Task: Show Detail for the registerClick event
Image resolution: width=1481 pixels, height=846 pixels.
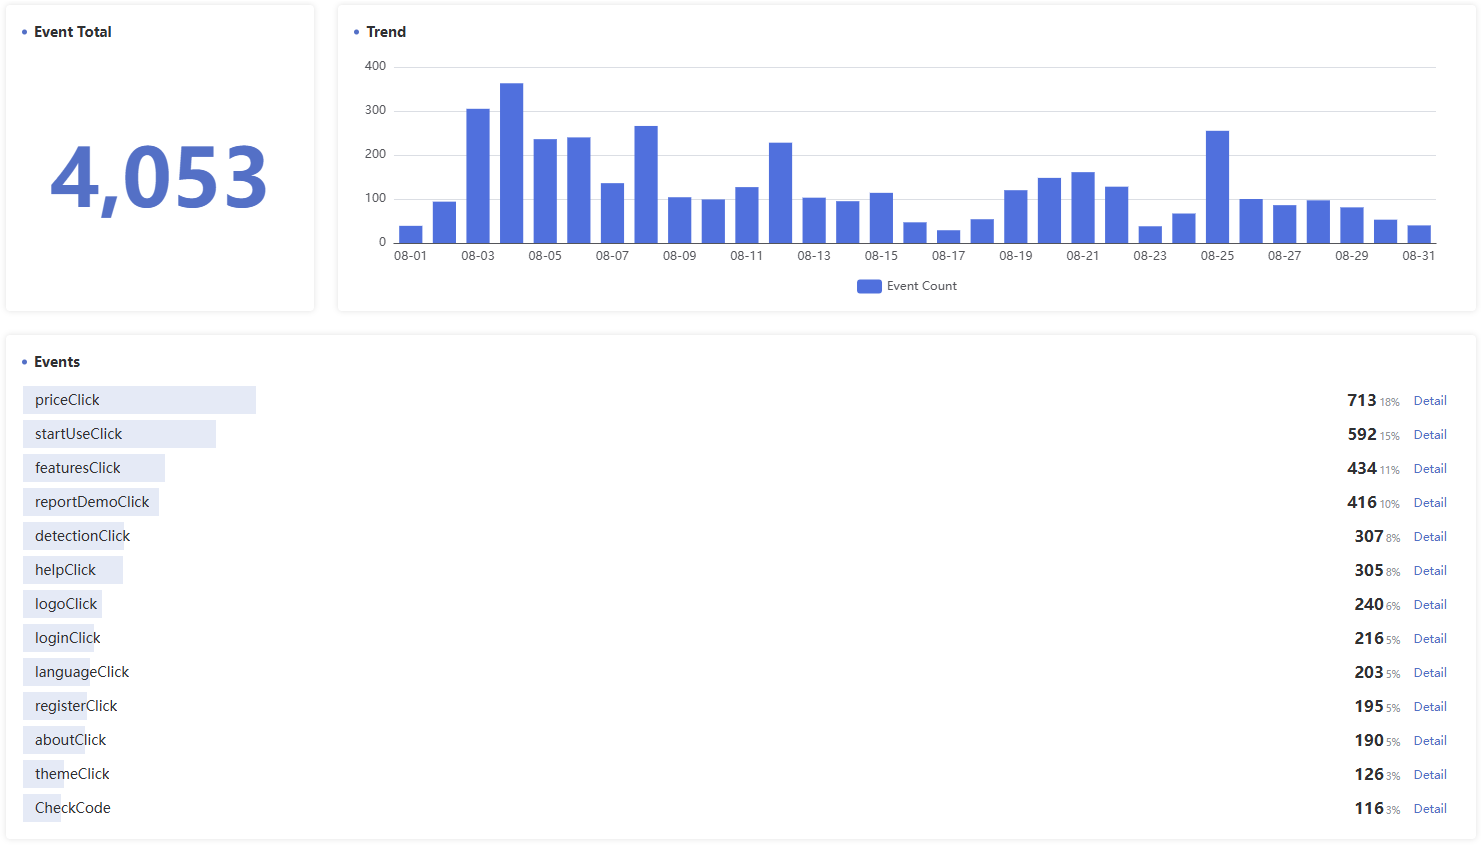Action: [x=1429, y=707]
